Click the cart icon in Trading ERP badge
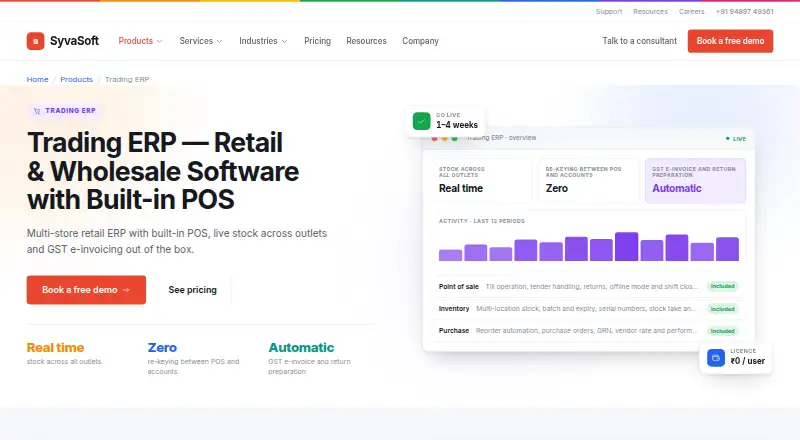Viewport: 800px width, 440px height. pyautogui.click(x=37, y=111)
